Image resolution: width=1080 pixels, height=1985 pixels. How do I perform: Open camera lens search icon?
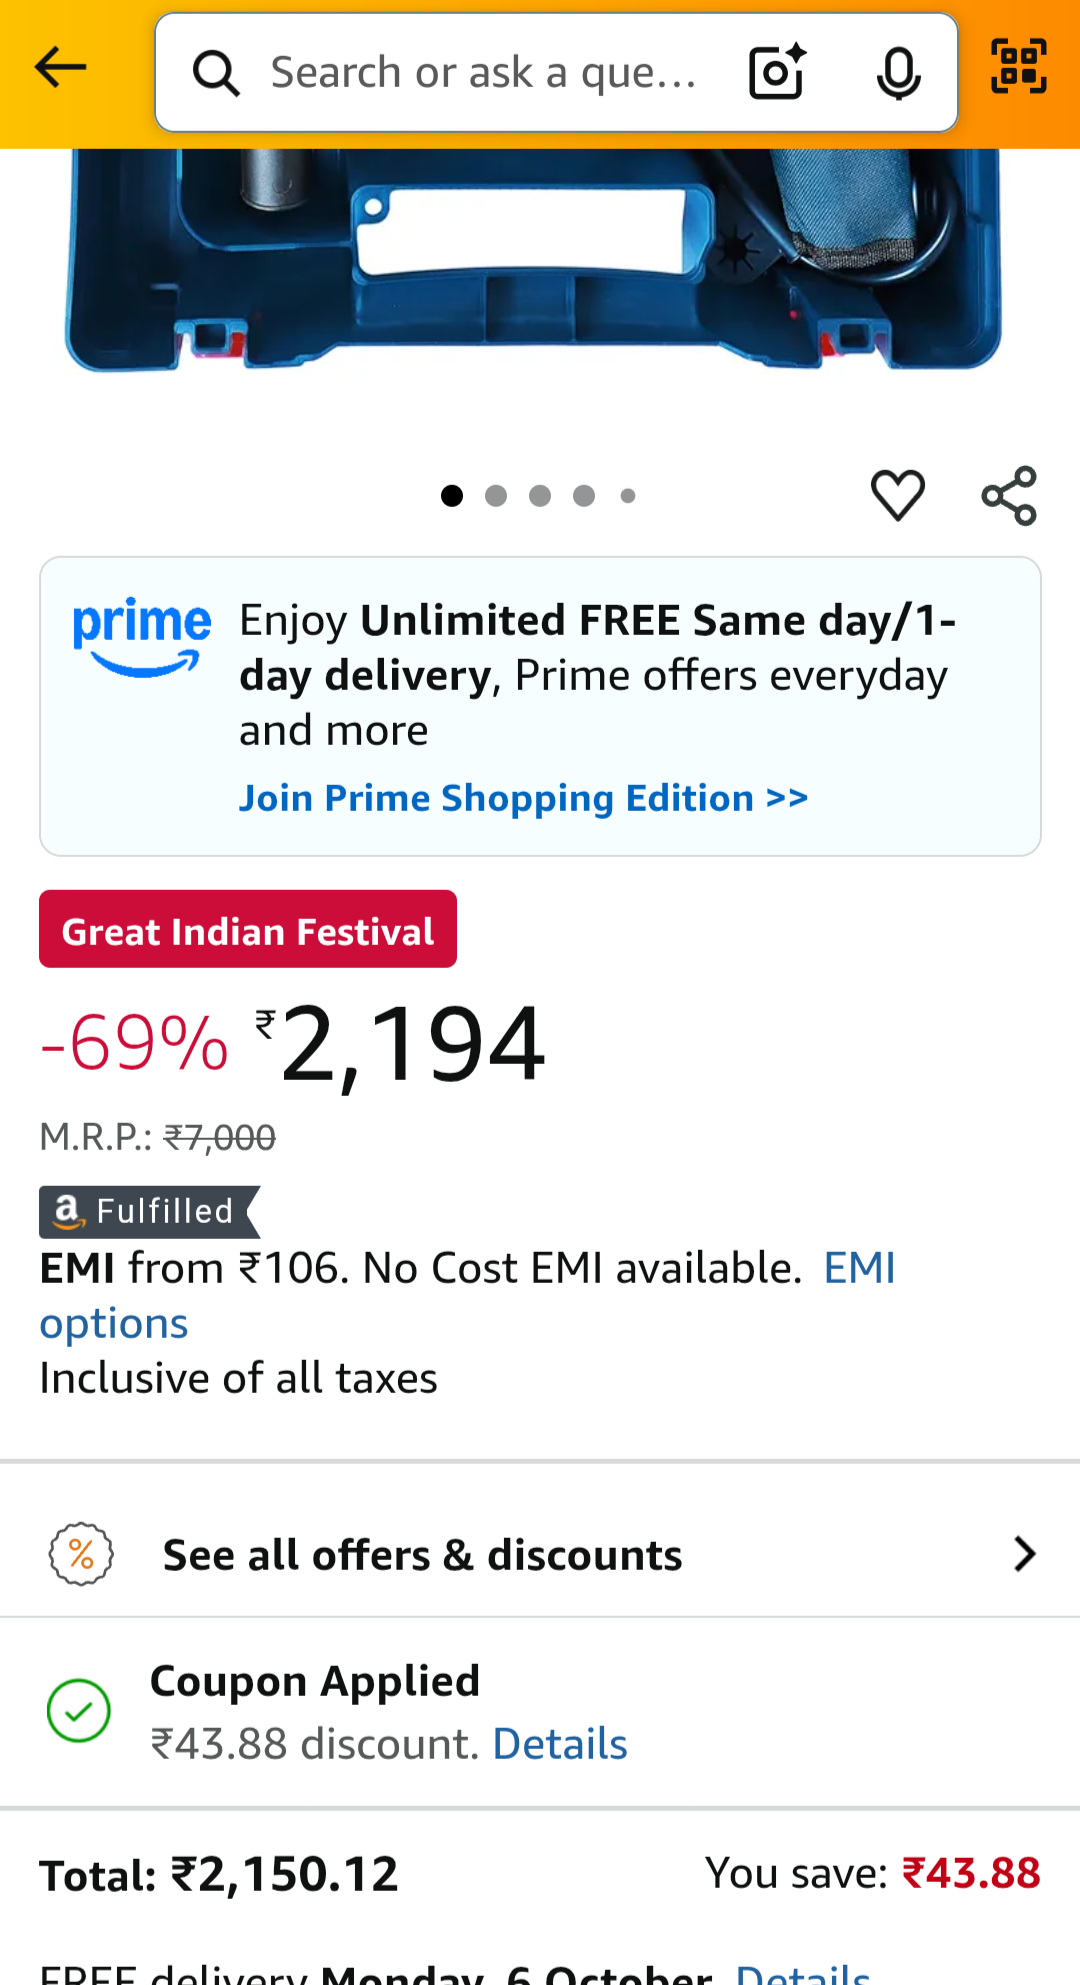(777, 72)
